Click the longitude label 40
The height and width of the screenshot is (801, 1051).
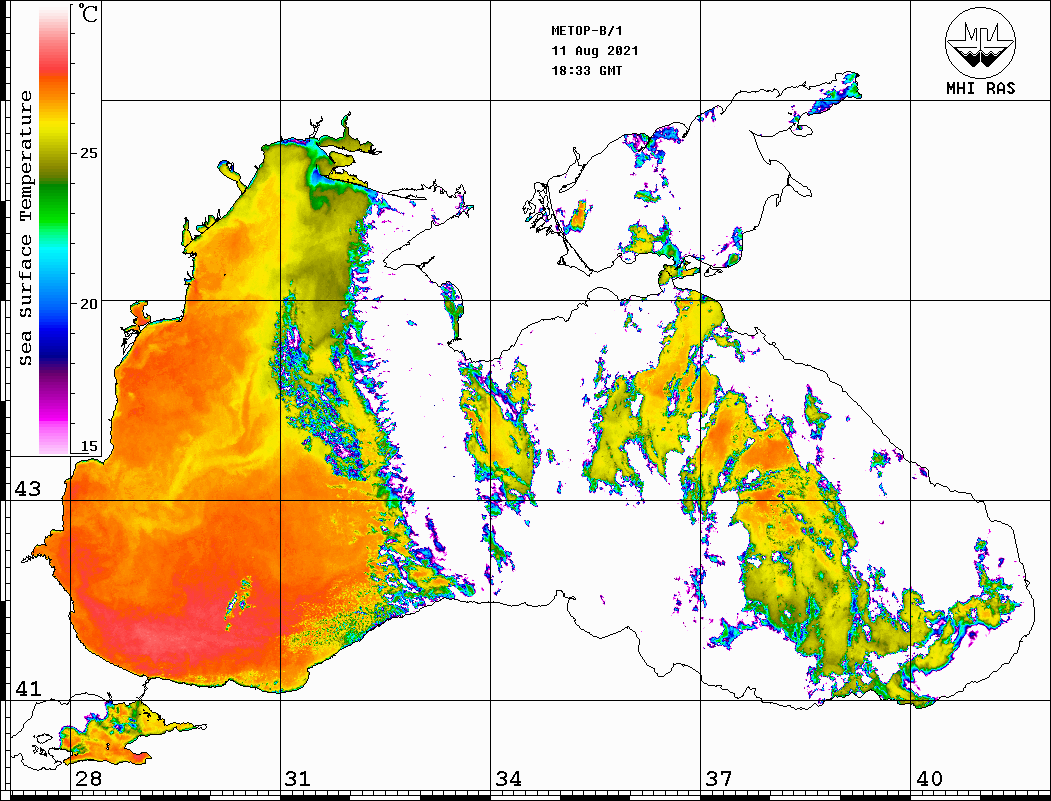(x=929, y=779)
